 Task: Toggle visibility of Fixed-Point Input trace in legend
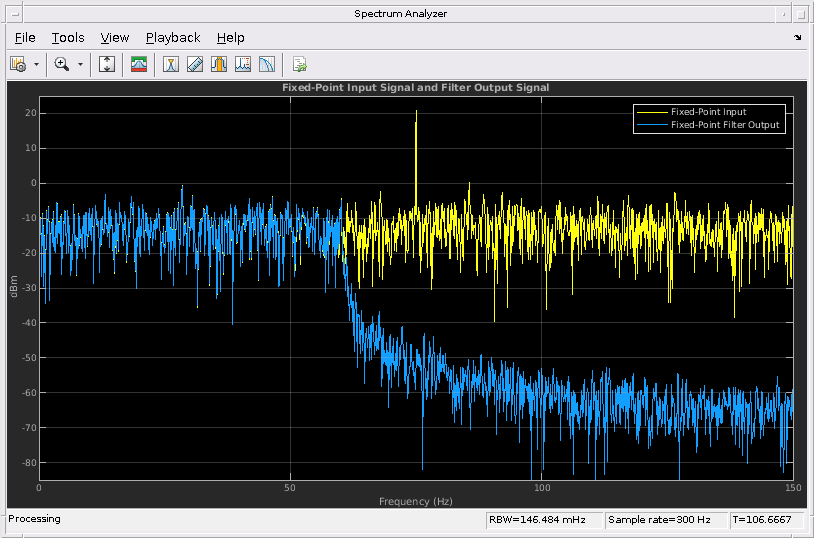tap(708, 112)
